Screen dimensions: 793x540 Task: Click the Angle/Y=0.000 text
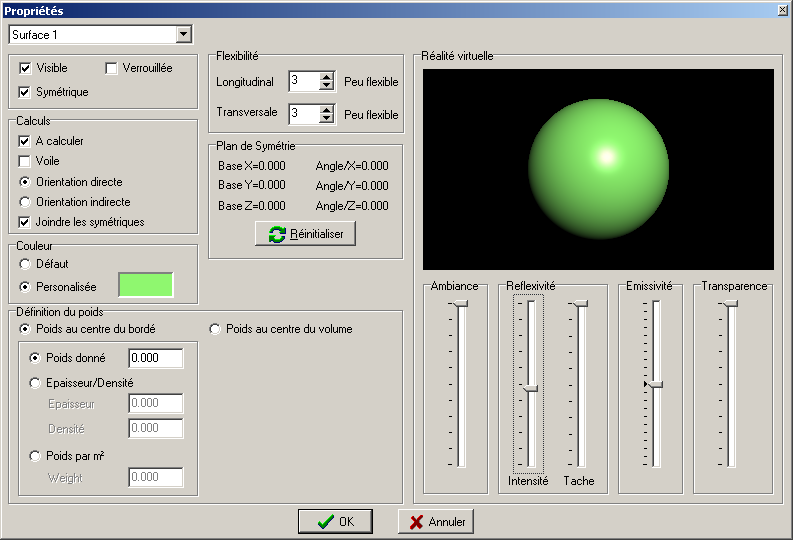click(352, 186)
